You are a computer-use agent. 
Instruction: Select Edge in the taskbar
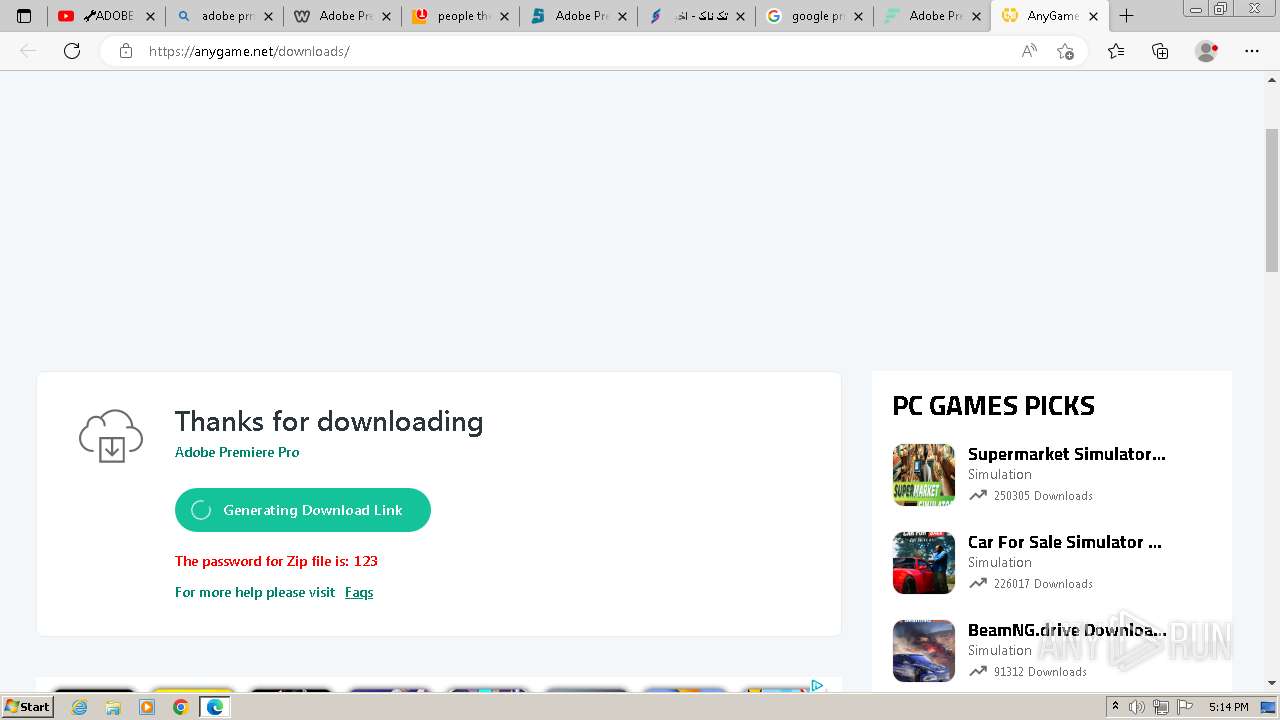[215, 707]
